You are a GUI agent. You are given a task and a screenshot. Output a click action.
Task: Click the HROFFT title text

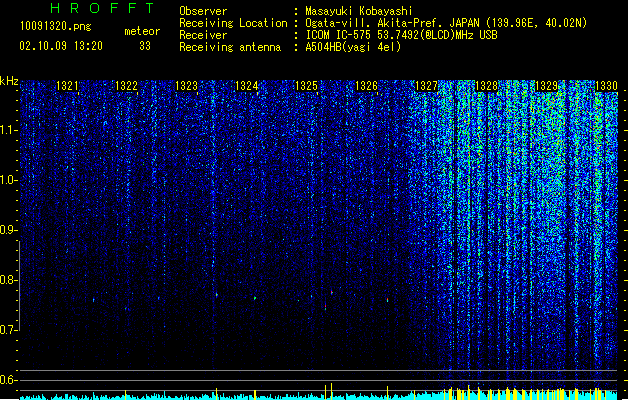[102, 8]
